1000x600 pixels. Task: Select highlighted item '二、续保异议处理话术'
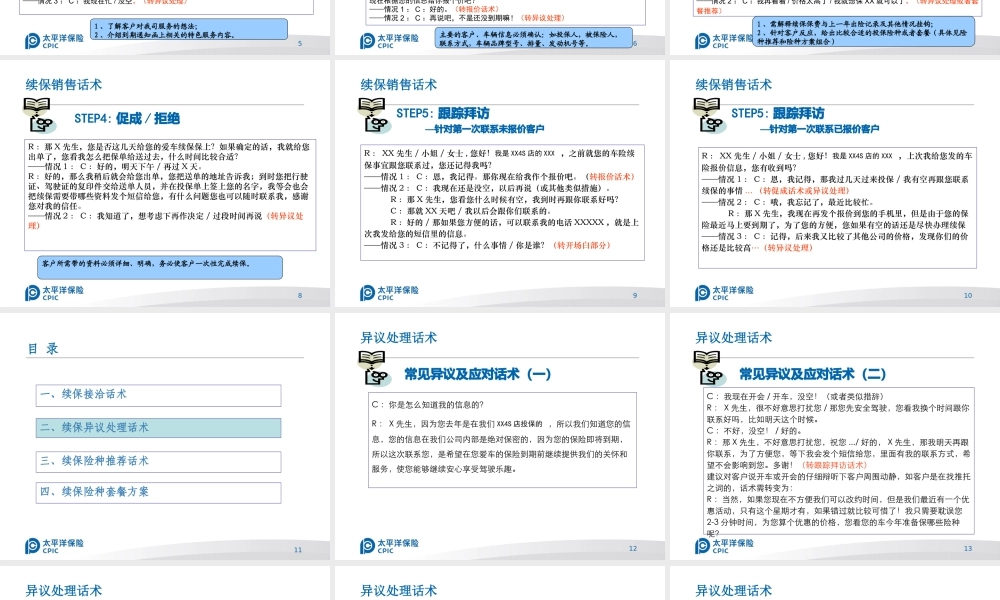(158, 428)
